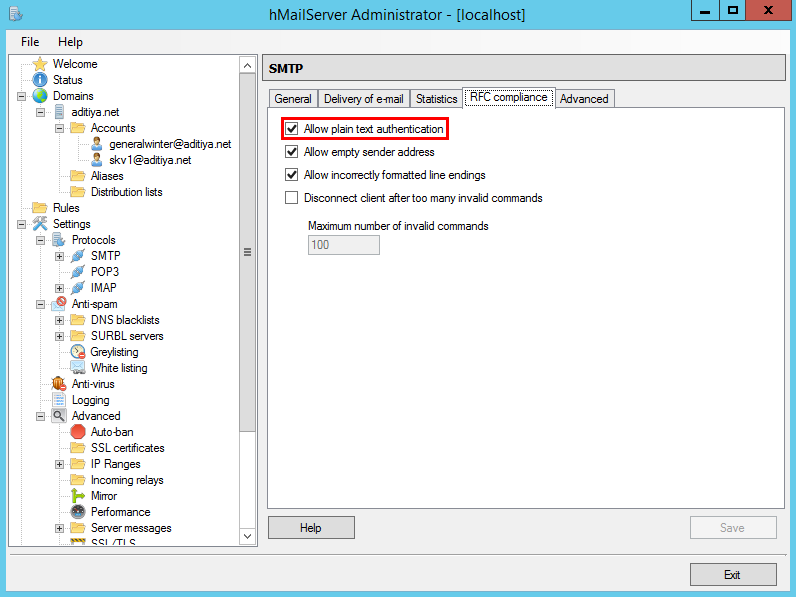Click the Anti-spam envelope icon
The image size is (796, 597).
pos(59,304)
